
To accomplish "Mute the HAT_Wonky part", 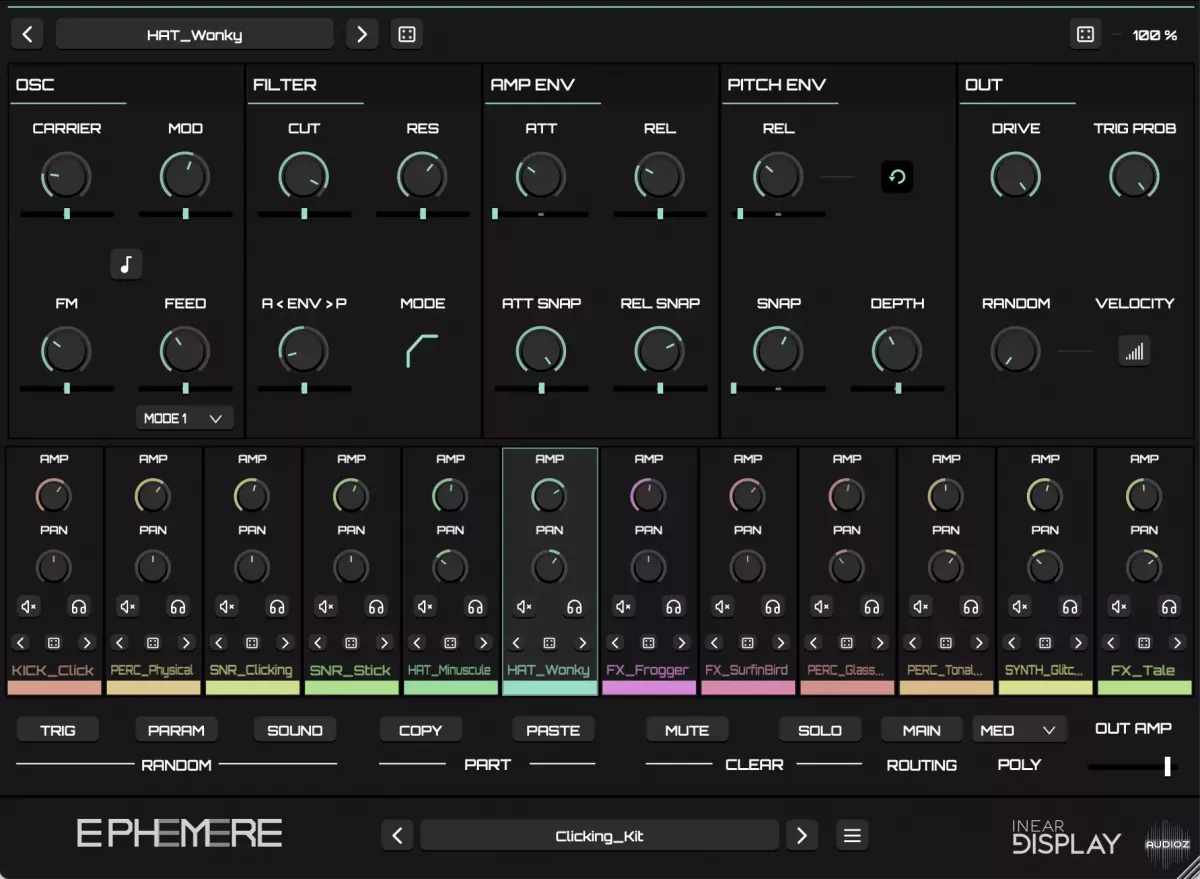I will click(x=524, y=606).
